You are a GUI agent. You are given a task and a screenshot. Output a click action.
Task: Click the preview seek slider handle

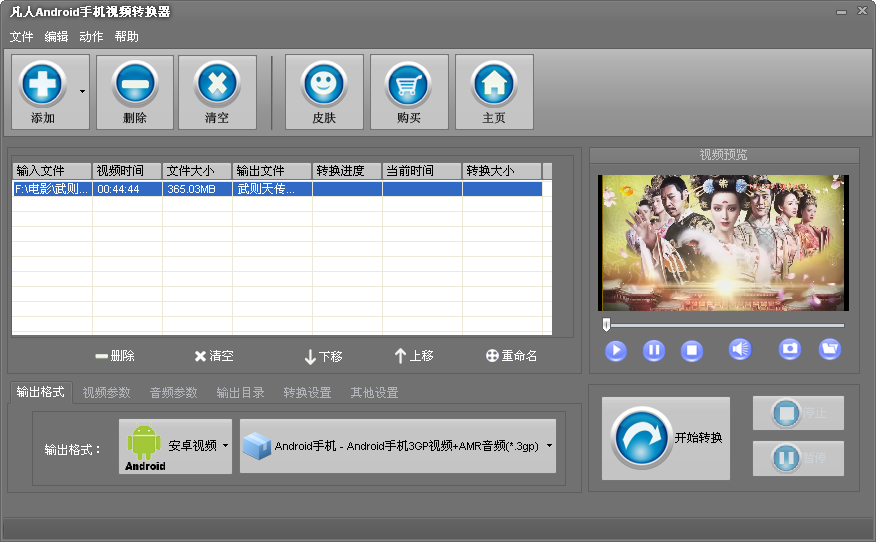[606, 325]
